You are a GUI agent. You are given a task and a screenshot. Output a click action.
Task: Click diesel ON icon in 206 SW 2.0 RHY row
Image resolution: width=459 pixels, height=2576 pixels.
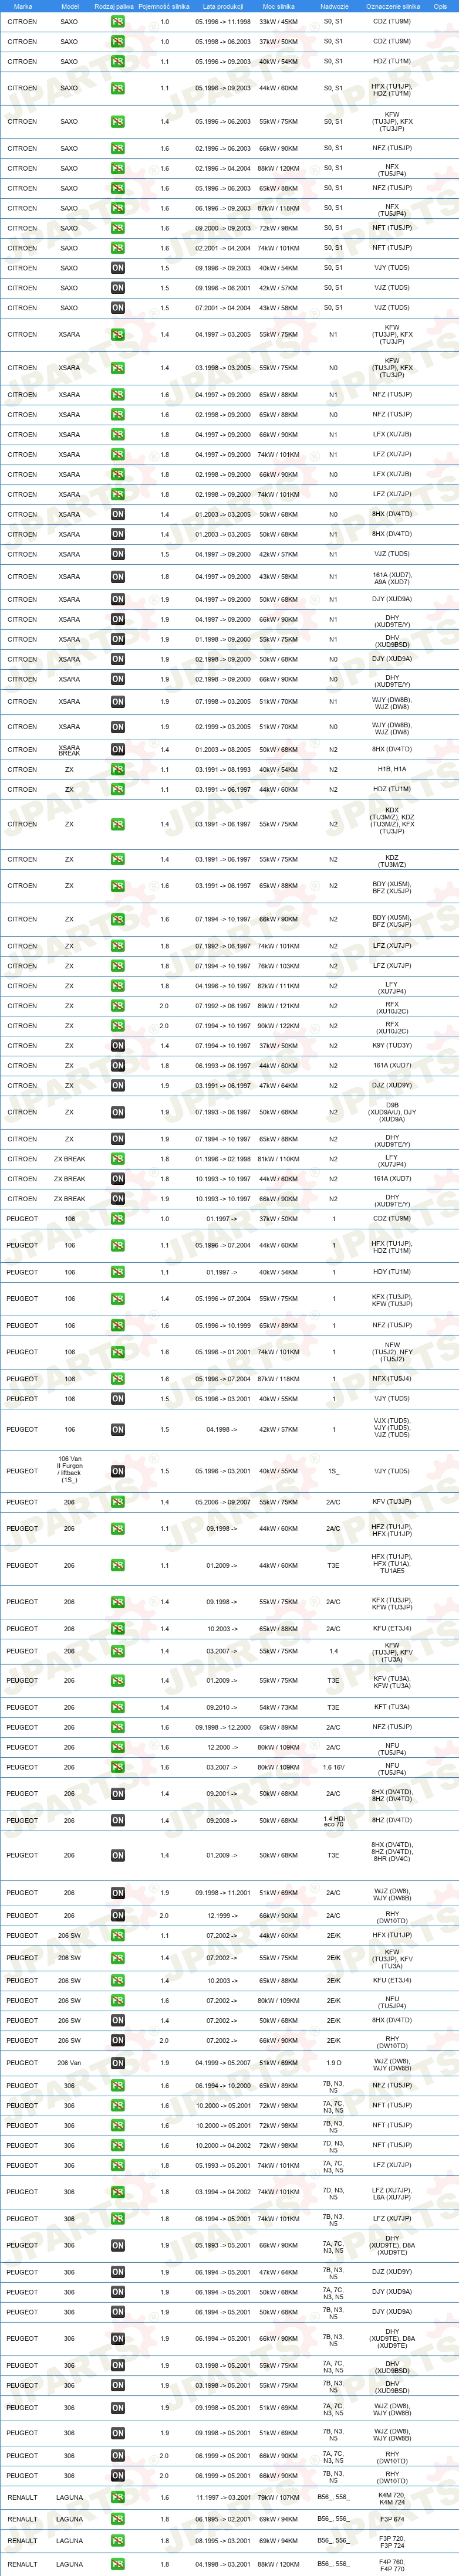(x=118, y=2040)
